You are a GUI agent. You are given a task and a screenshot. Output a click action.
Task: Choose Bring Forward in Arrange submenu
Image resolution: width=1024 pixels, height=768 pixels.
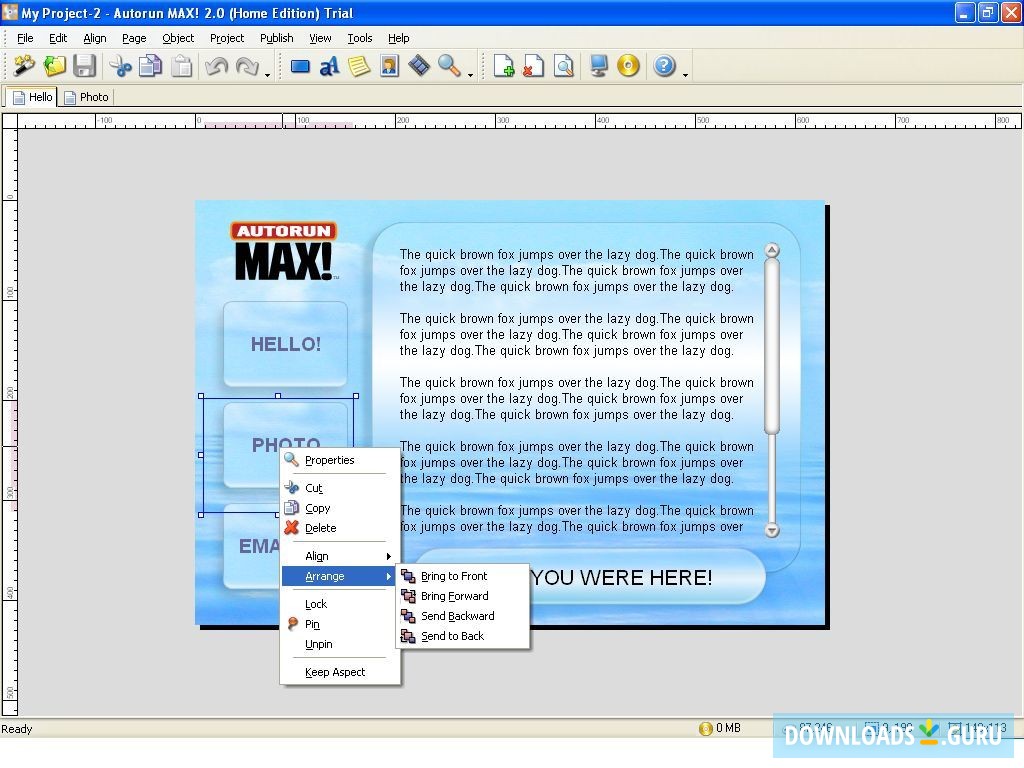pyautogui.click(x=462, y=596)
